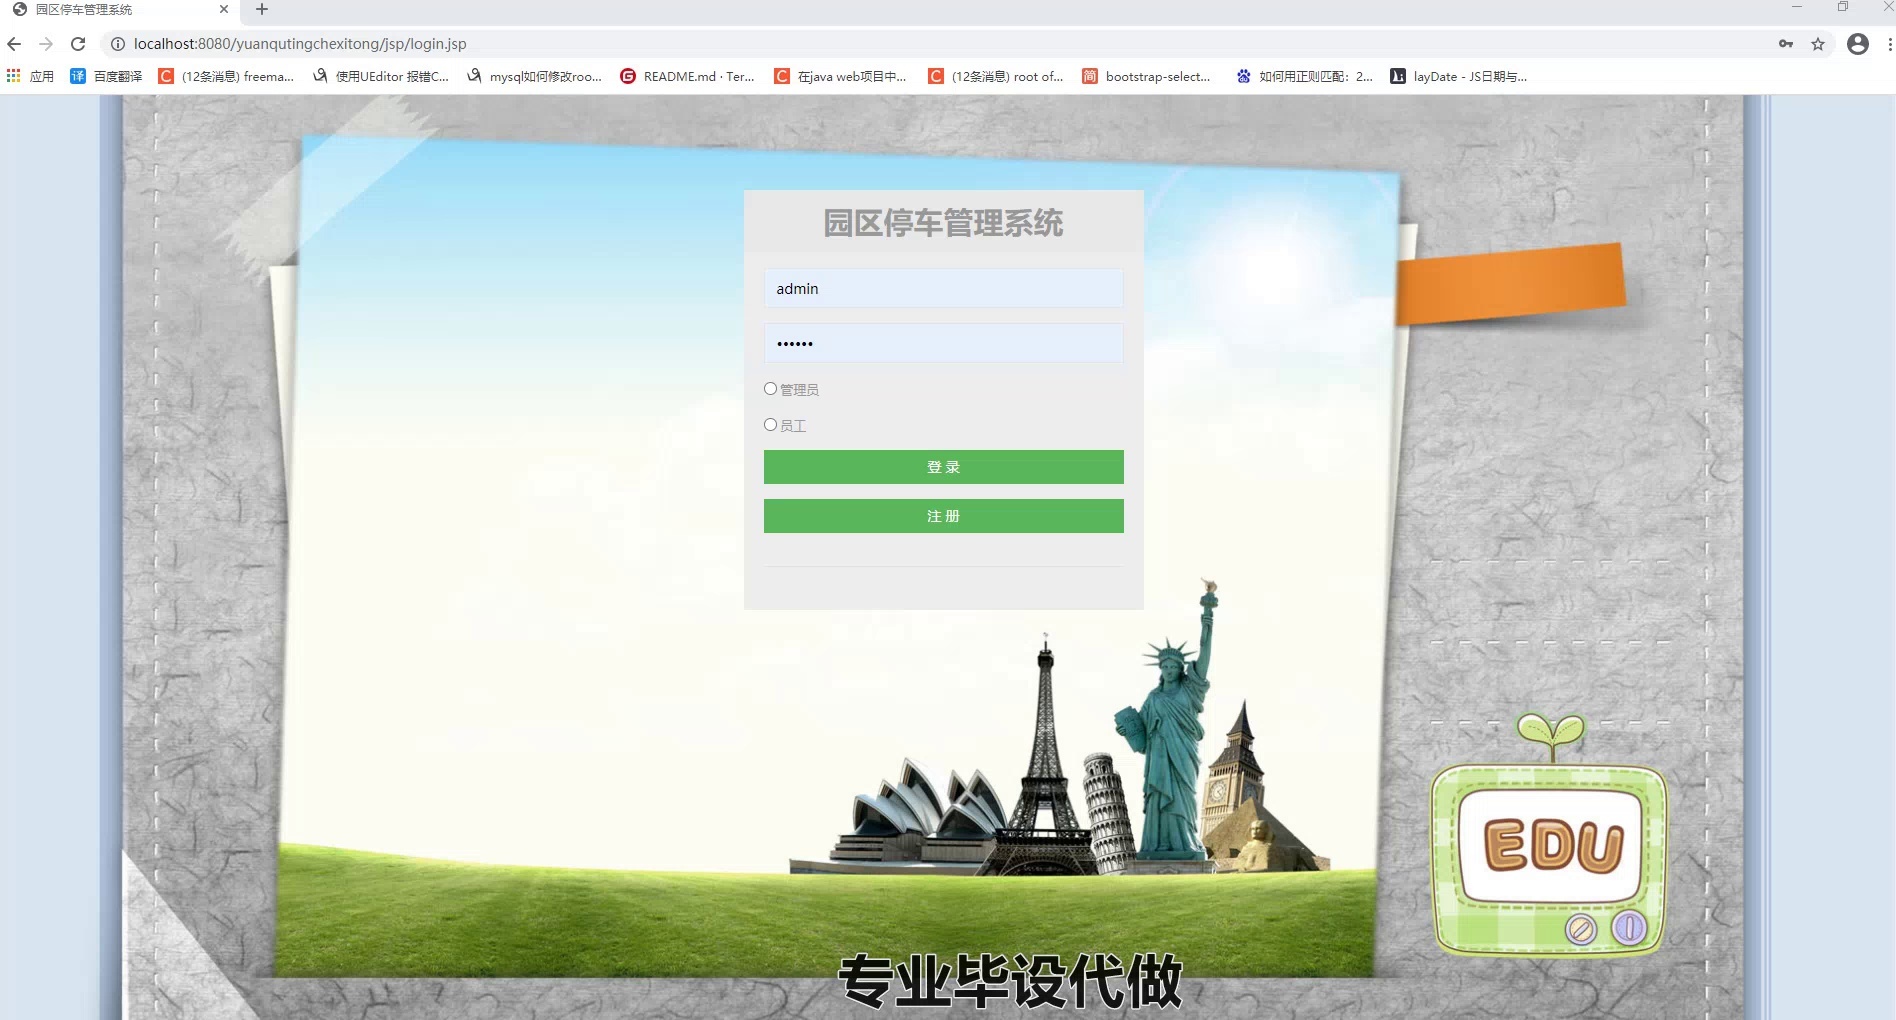The width and height of the screenshot is (1896, 1020).
Task: Focus the password field
Action: pyautogui.click(x=944, y=344)
